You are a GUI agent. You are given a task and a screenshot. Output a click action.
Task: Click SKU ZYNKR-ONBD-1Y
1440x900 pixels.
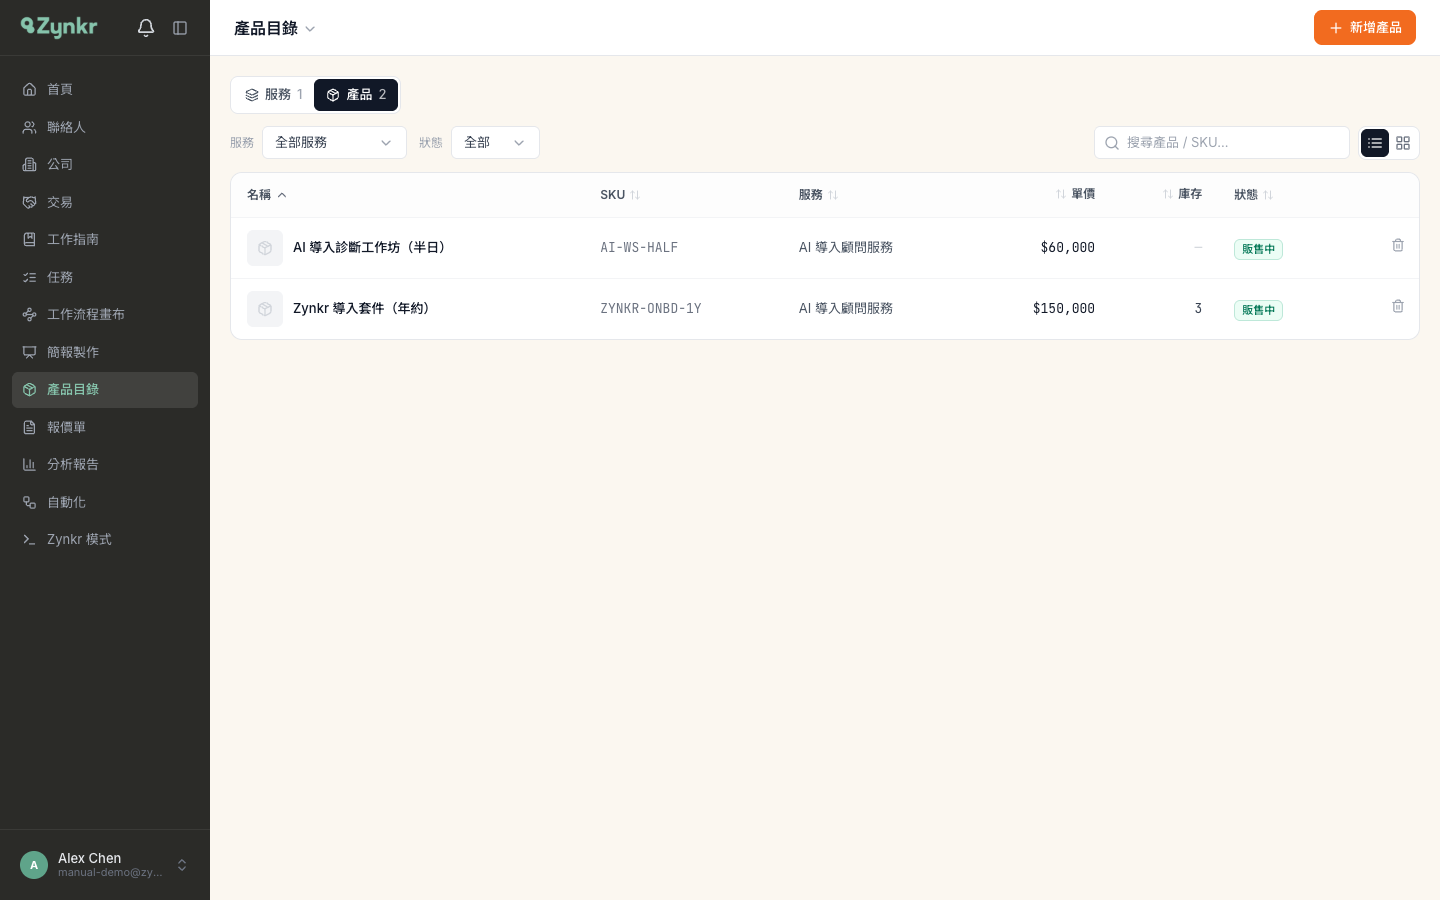(x=651, y=308)
